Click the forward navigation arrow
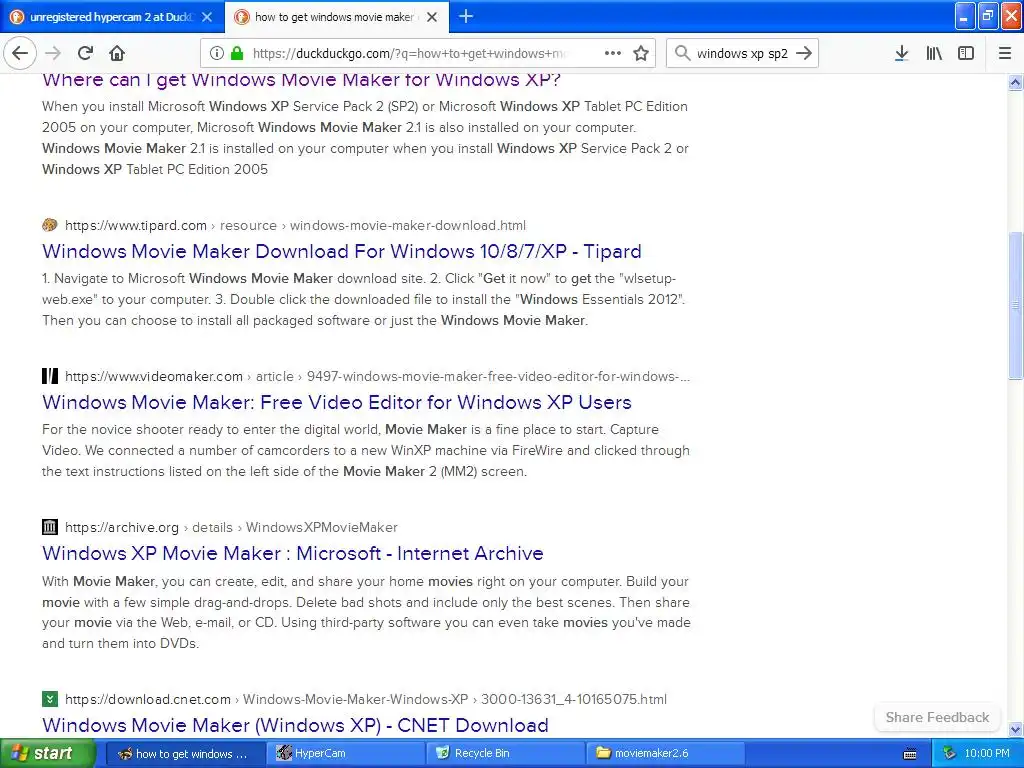Viewport: 1024px width, 768px height. (x=53, y=53)
